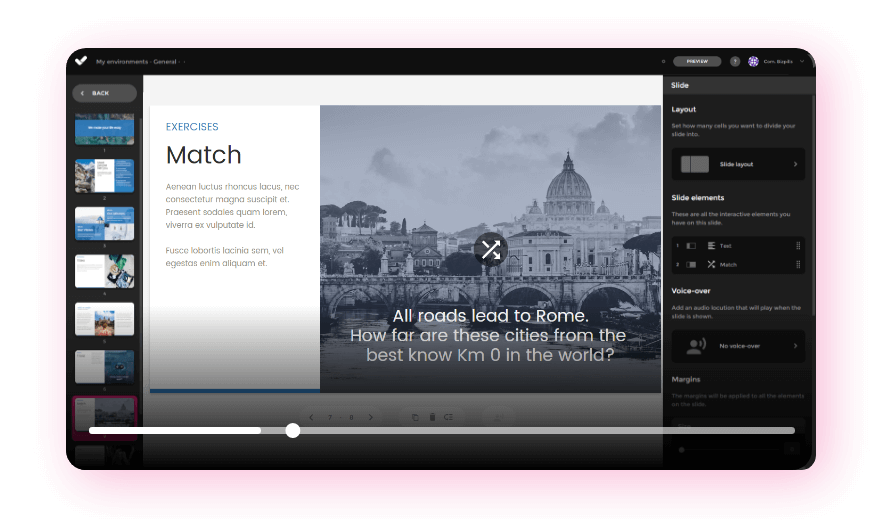Expand the No voice-over setting
This screenshot has width=890, height=520.
[795, 346]
